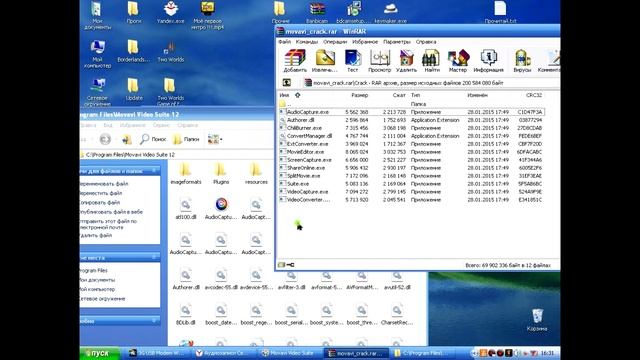Click the Копировать файл link in Explorer sidebar

click(100, 202)
